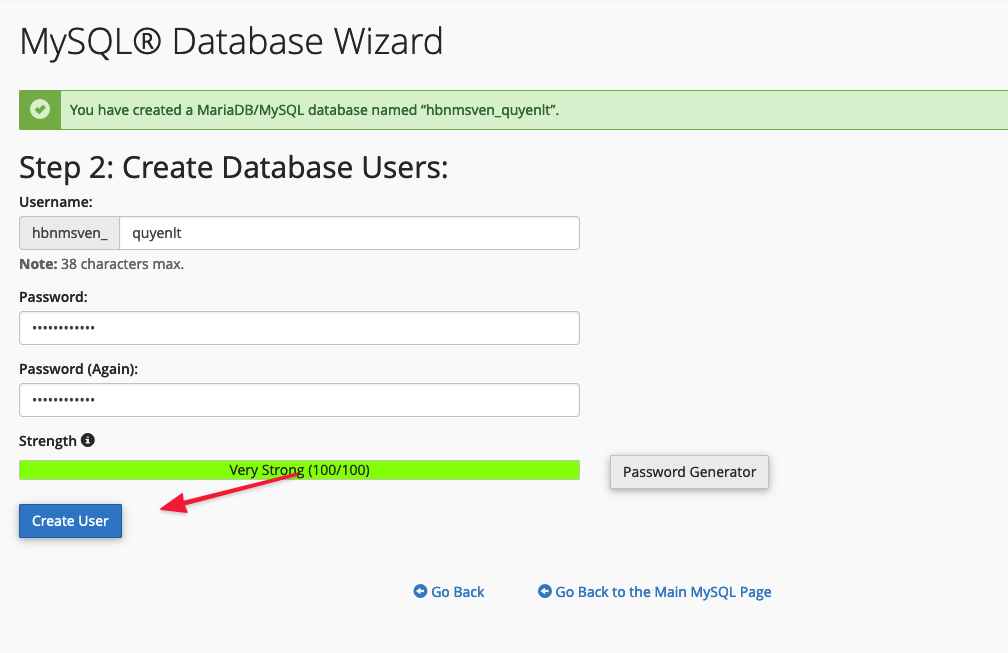
Task: Click the Username label
Action: point(56,202)
